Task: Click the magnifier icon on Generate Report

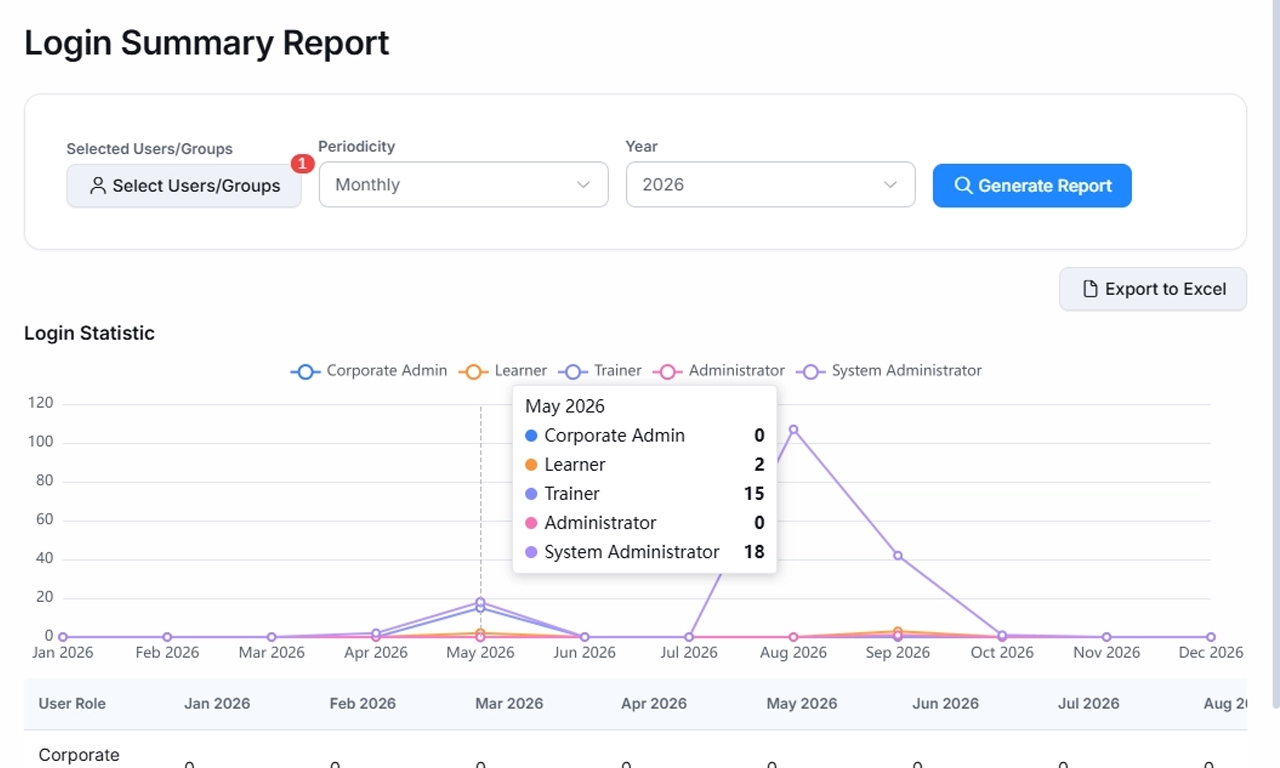Action: 963,186
